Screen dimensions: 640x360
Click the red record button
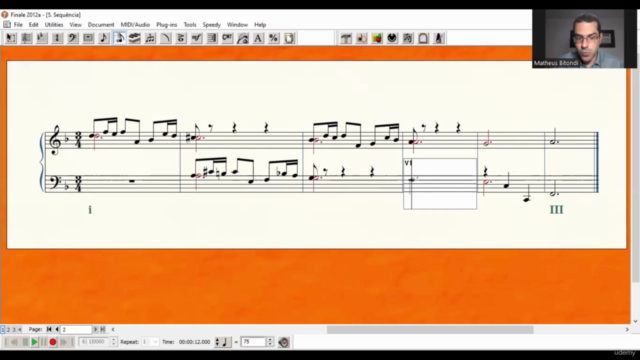click(x=53, y=342)
